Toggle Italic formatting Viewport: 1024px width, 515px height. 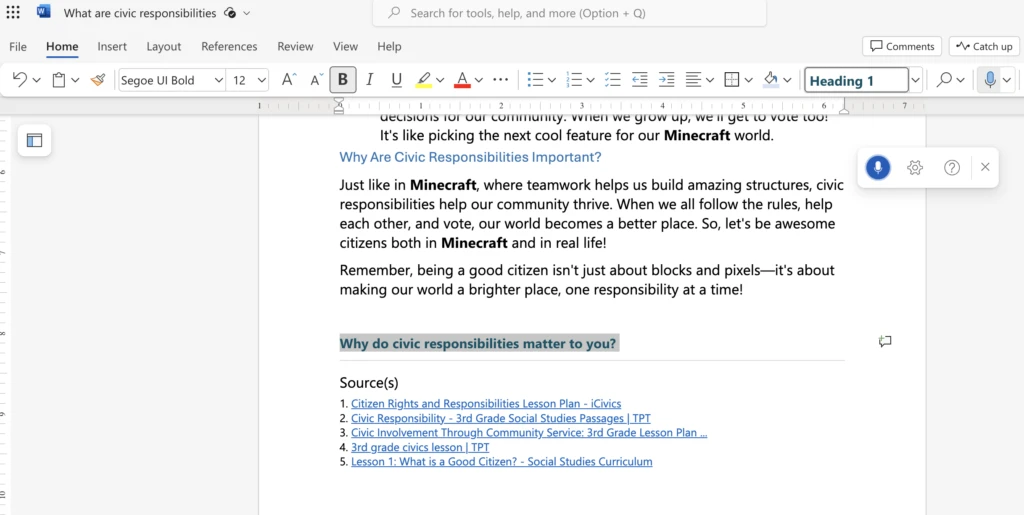pyautogui.click(x=370, y=80)
